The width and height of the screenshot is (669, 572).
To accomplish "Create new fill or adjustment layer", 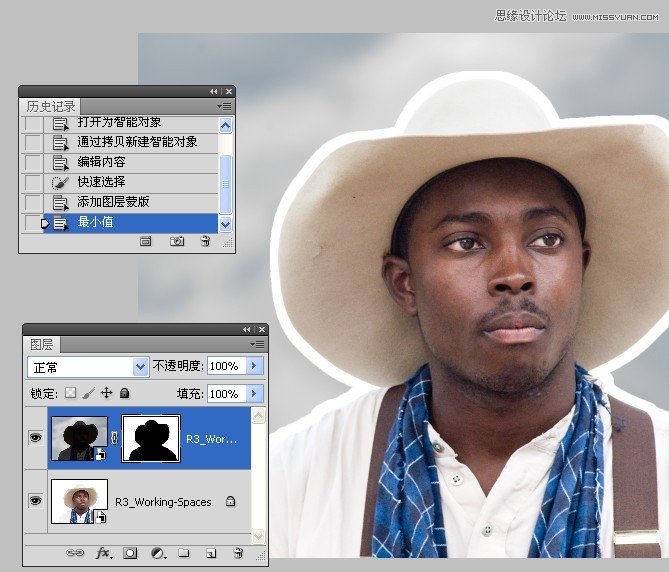I will click(157, 553).
